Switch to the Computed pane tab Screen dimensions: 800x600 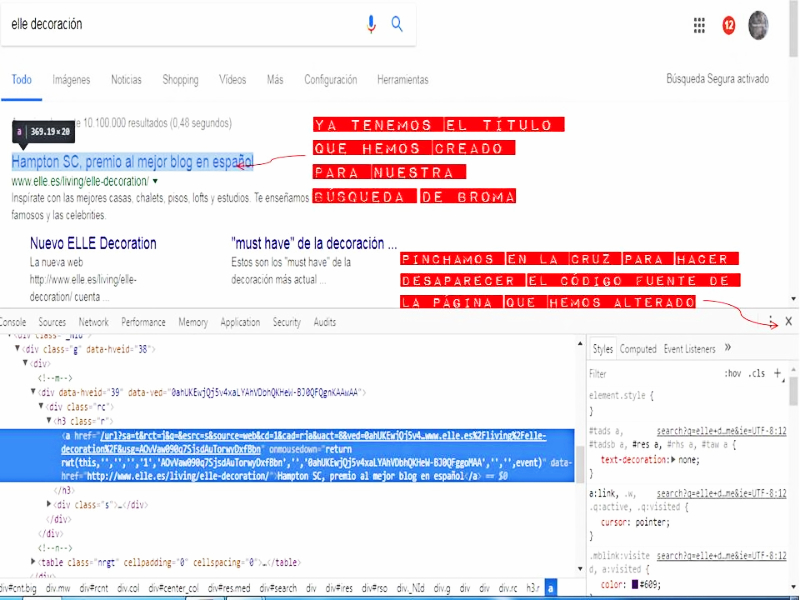[638, 349]
